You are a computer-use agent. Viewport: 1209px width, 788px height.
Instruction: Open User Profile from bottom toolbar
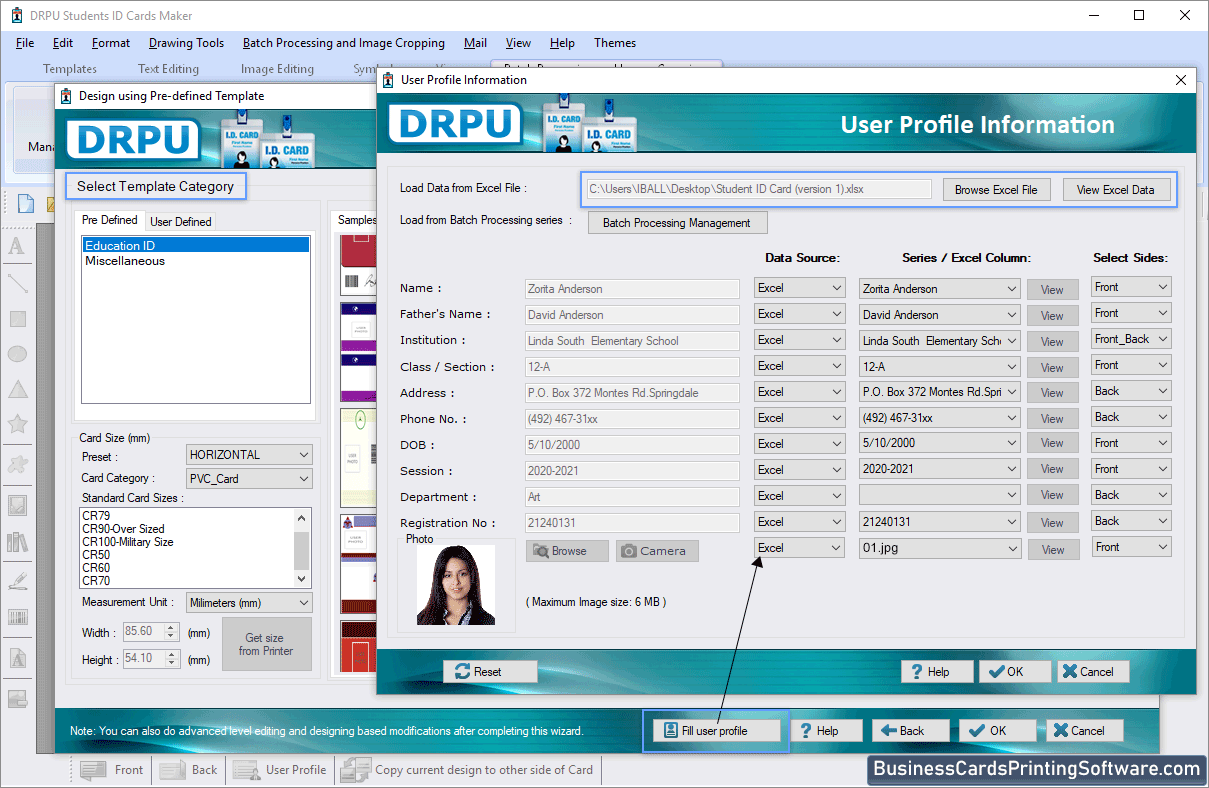pyautogui.click(x=281, y=770)
